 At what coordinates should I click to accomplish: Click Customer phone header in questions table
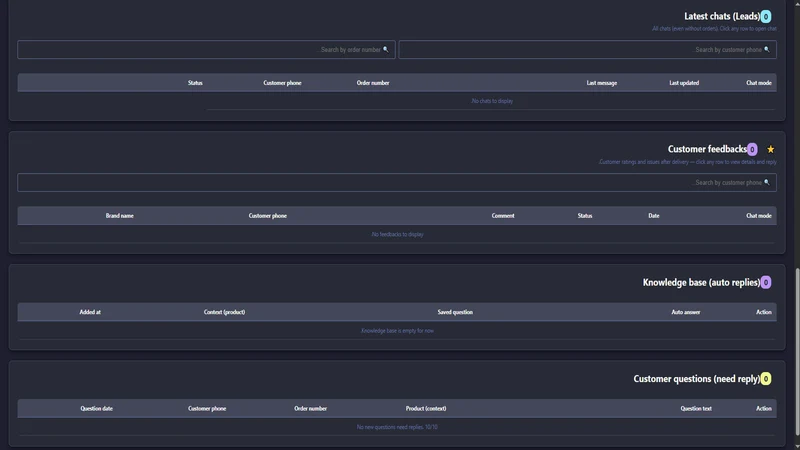point(207,409)
